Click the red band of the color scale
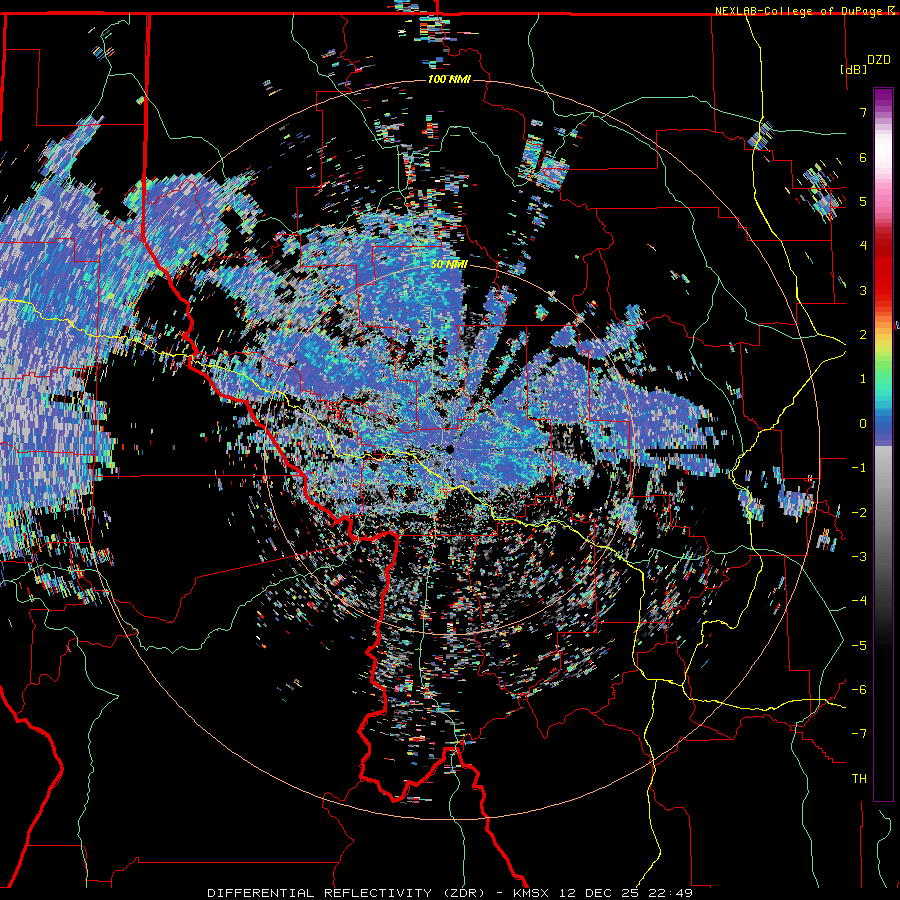Screen dimensions: 900x900 [883, 270]
